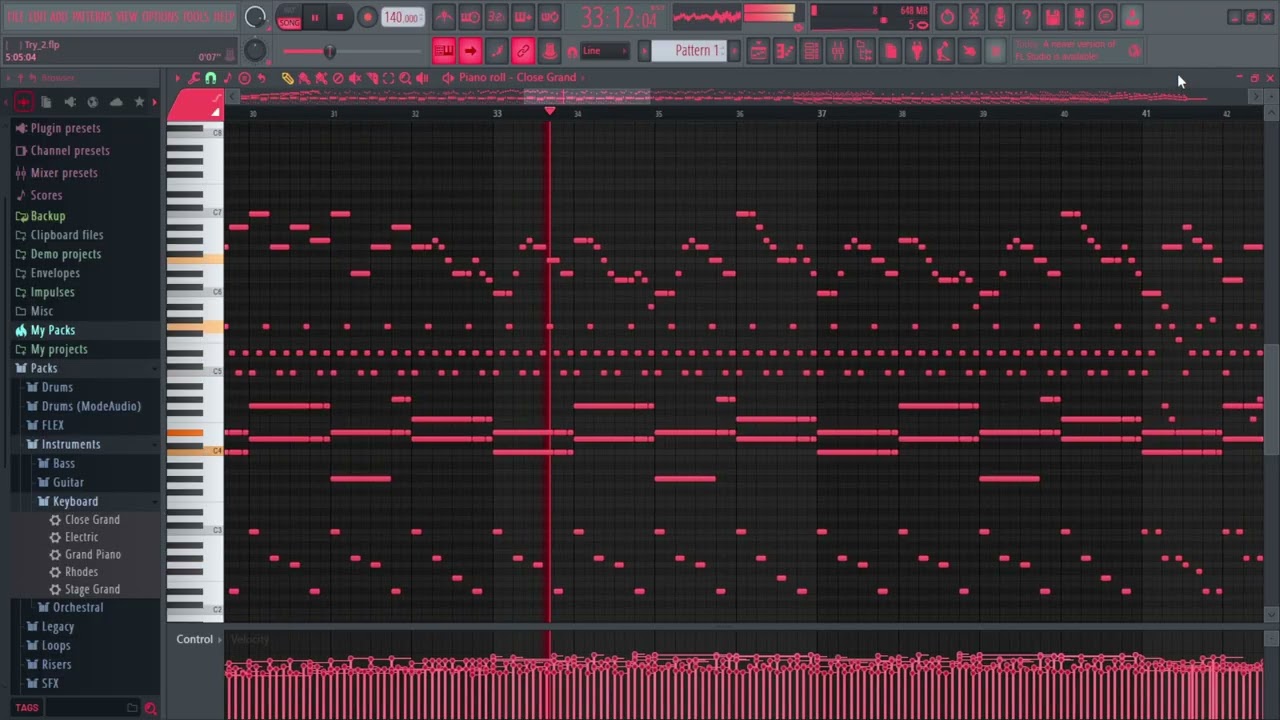Click the microphone recording icon

1000,17
